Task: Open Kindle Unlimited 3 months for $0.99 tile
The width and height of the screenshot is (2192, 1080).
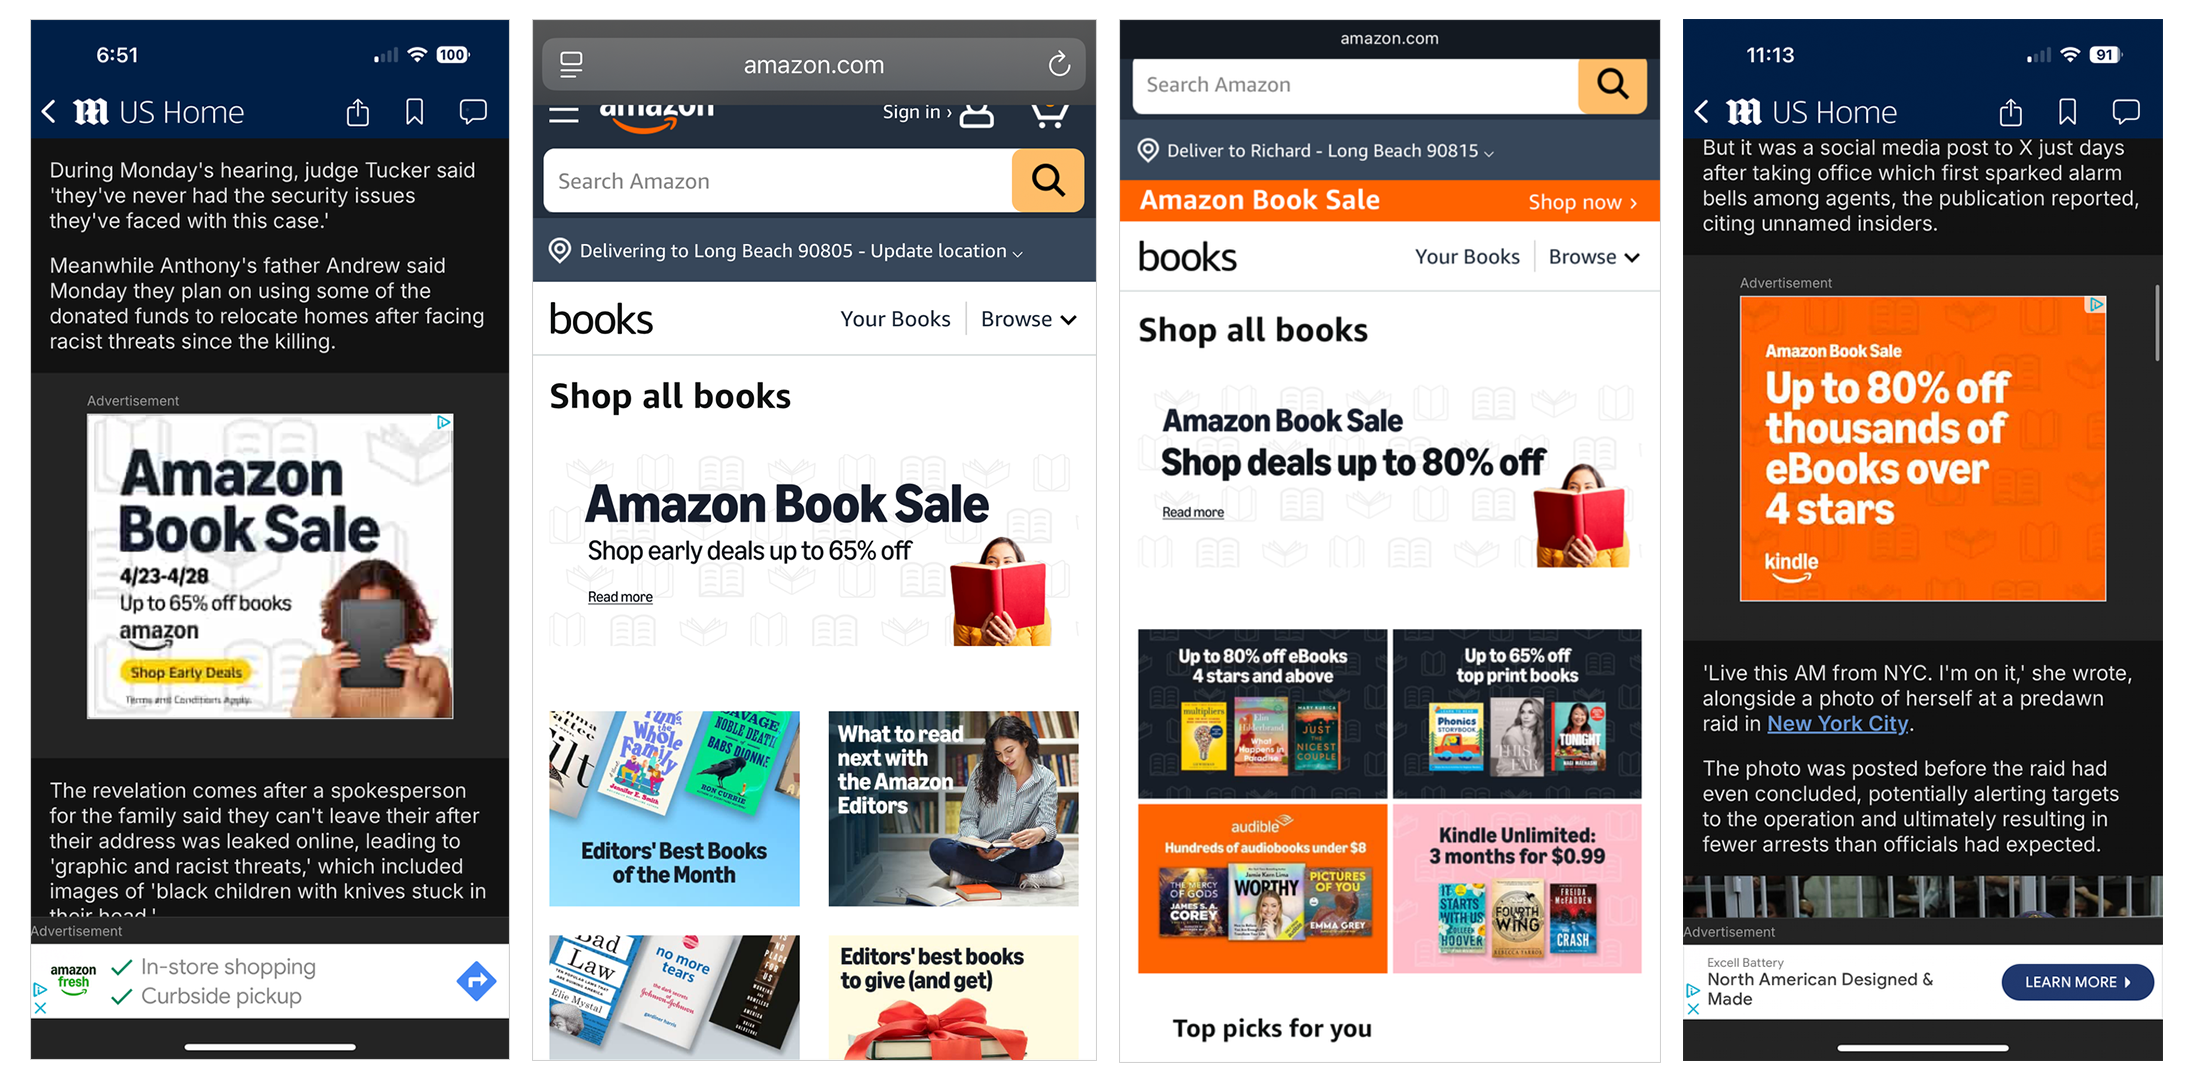Action: coord(1517,888)
